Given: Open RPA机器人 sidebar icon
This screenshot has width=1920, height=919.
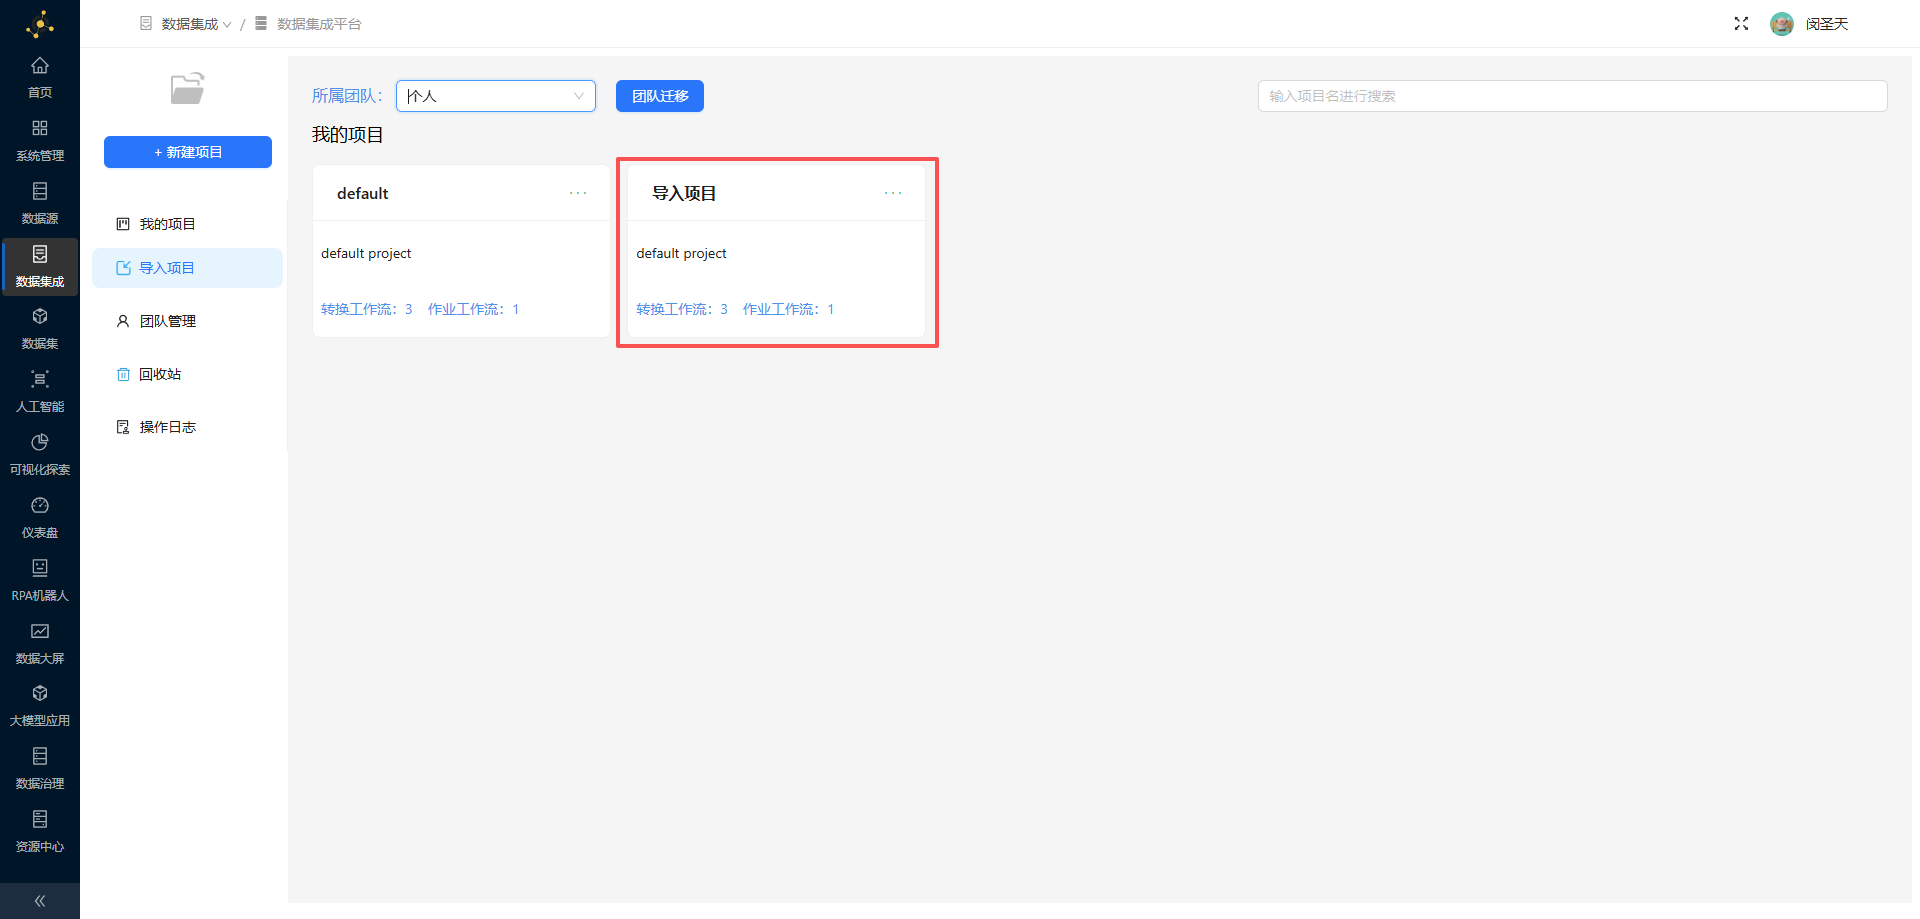Looking at the screenshot, I should tap(40, 569).
